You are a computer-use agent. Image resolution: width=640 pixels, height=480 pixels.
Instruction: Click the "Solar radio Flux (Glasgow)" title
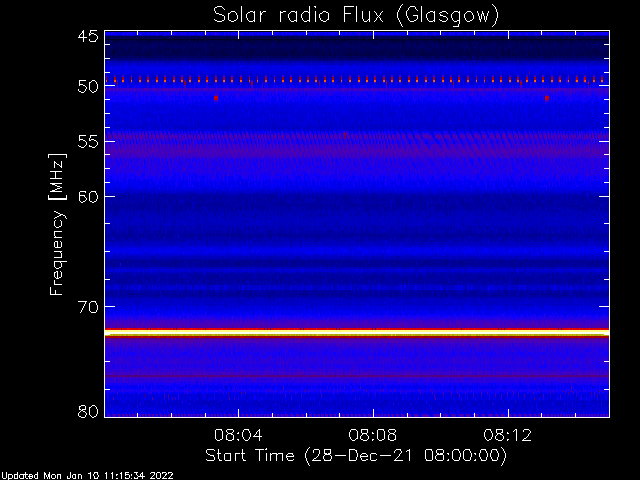coord(356,16)
